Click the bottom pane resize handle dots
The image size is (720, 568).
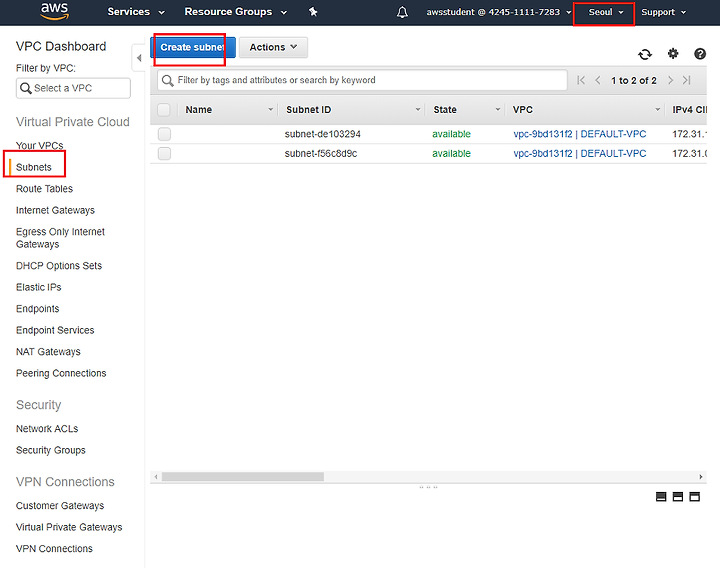point(428,487)
